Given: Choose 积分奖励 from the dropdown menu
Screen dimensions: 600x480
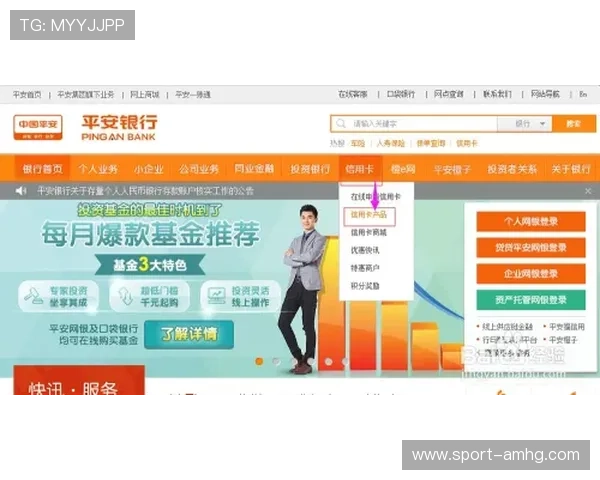Looking at the screenshot, I should click(365, 286).
